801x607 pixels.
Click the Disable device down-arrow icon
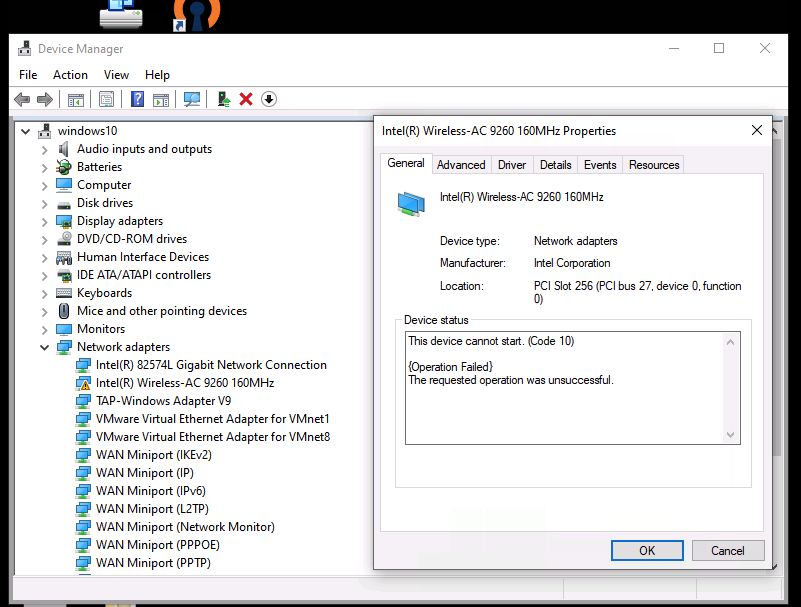coord(269,99)
